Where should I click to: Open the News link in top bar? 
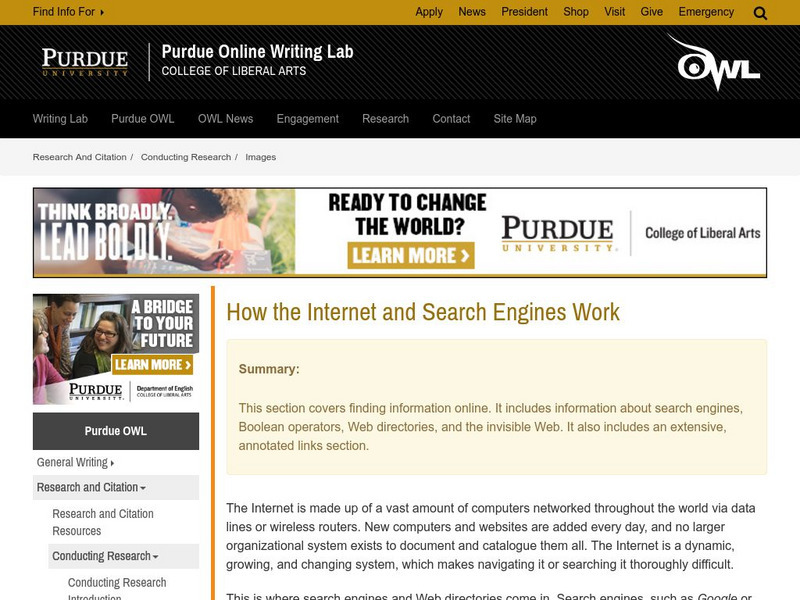[472, 12]
